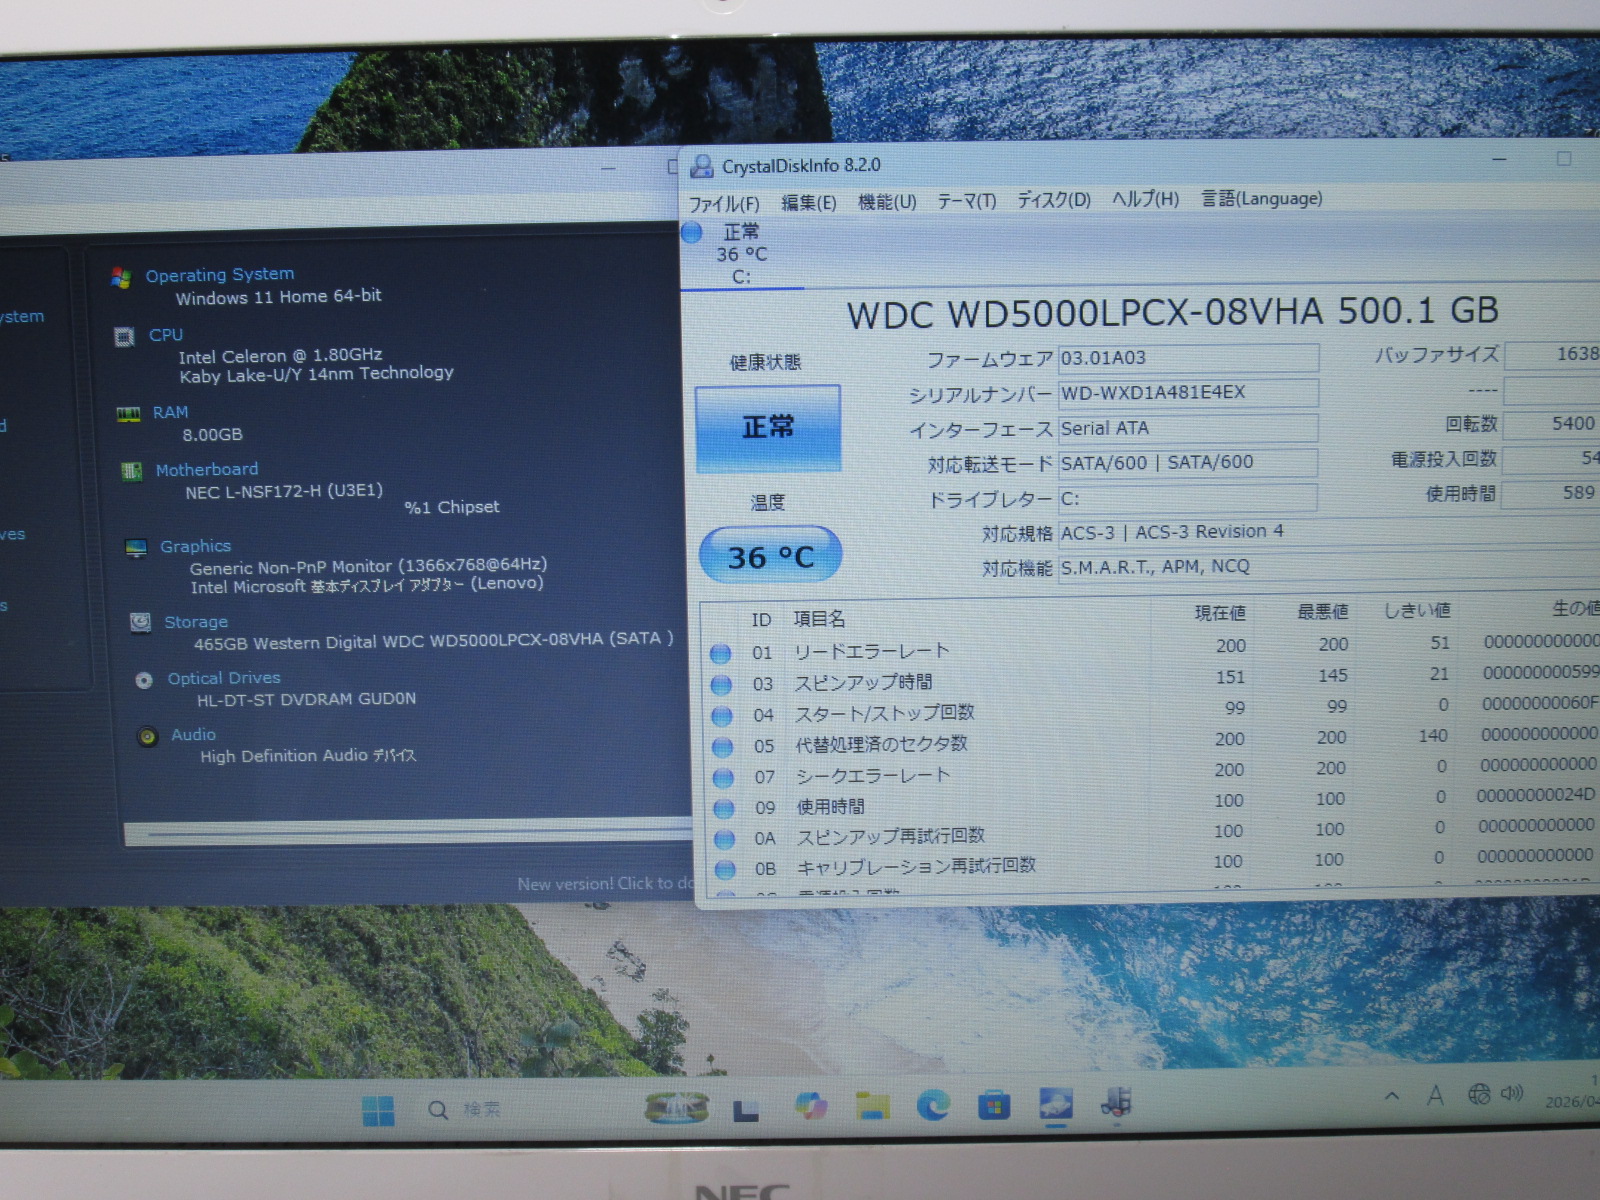Click the Motherboard section link
Image resolution: width=1600 pixels, height=1200 pixels.
pyautogui.click(x=206, y=469)
